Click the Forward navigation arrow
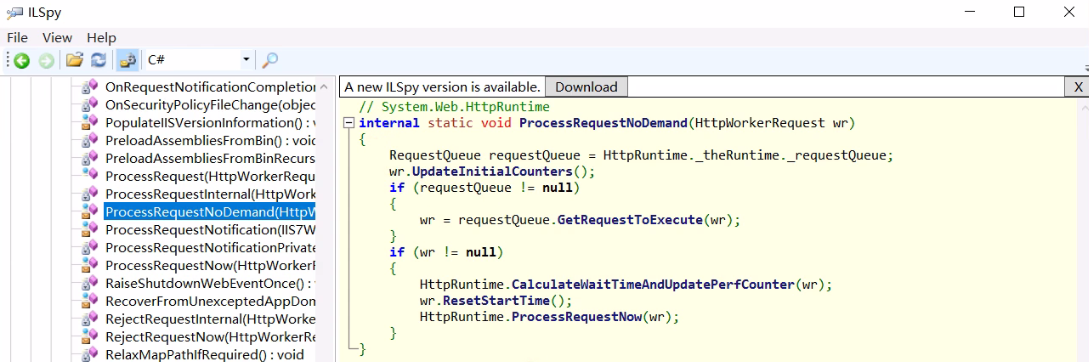The image size is (1089, 362). click(46, 61)
